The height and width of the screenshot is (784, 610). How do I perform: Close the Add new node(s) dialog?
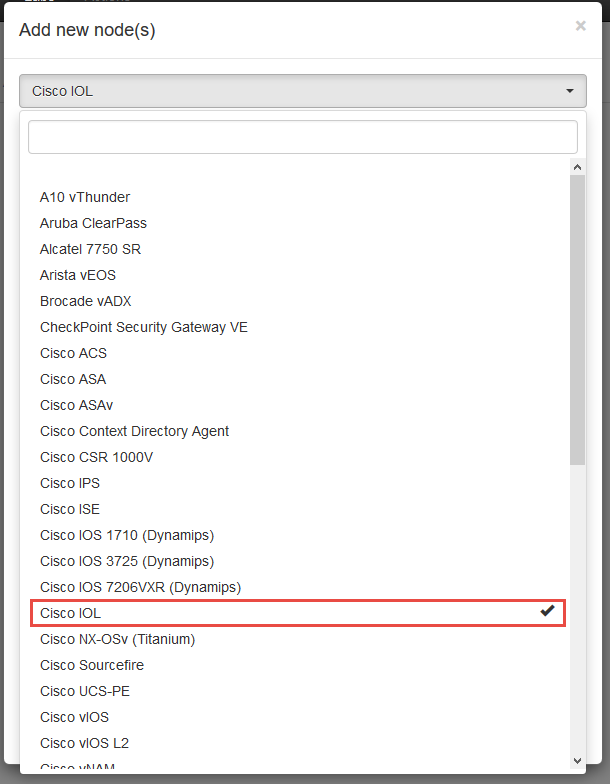(580, 26)
